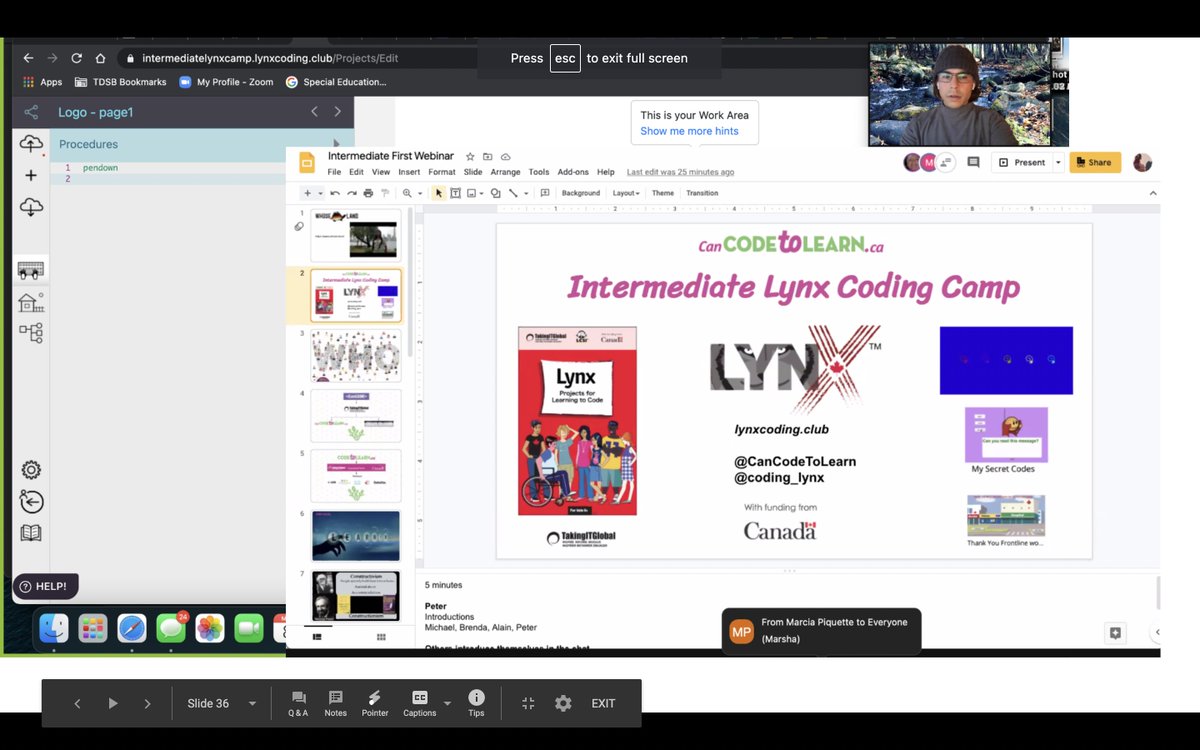Click the lynxcoding.club address bar
The width and height of the screenshot is (1200, 750).
coord(270,58)
